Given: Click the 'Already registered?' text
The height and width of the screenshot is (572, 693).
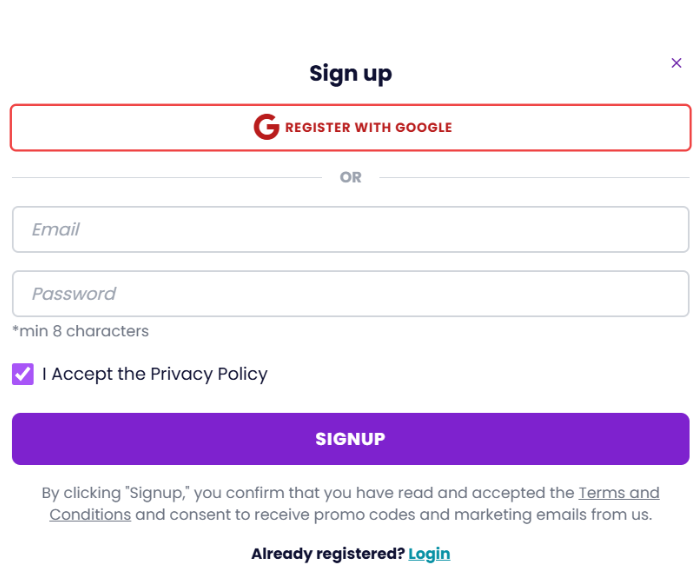Looking at the screenshot, I should coord(328,554).
